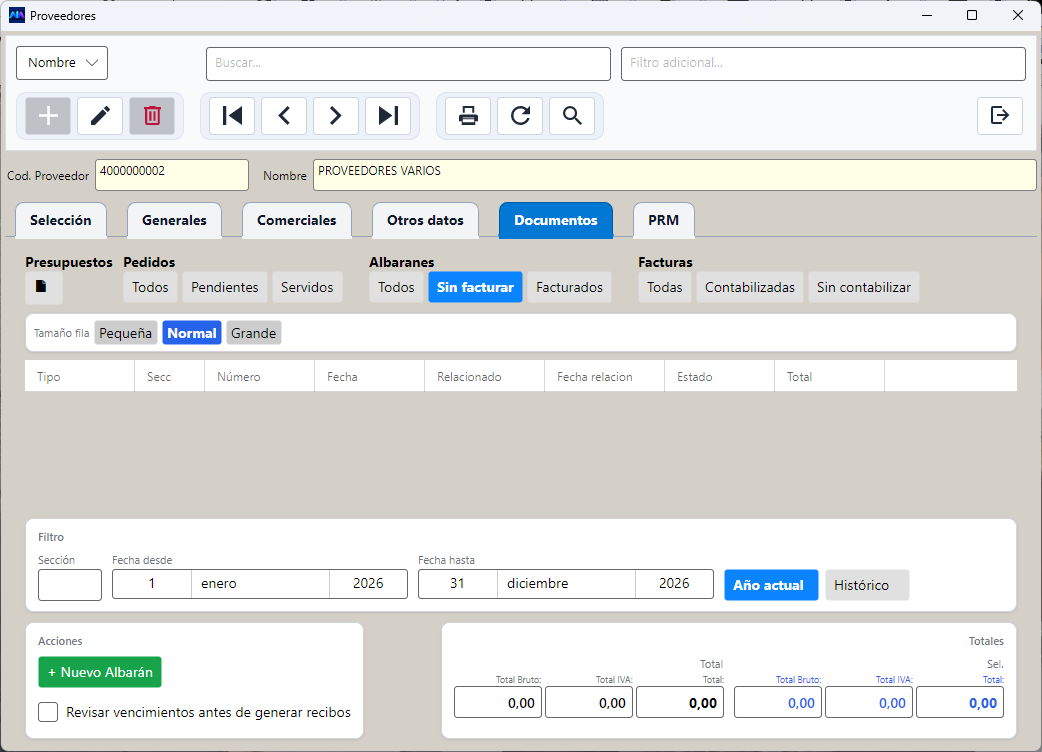Sort by the Número column header
The width and height of the screenshot is (1042, 752).
[x=259, y=376]
